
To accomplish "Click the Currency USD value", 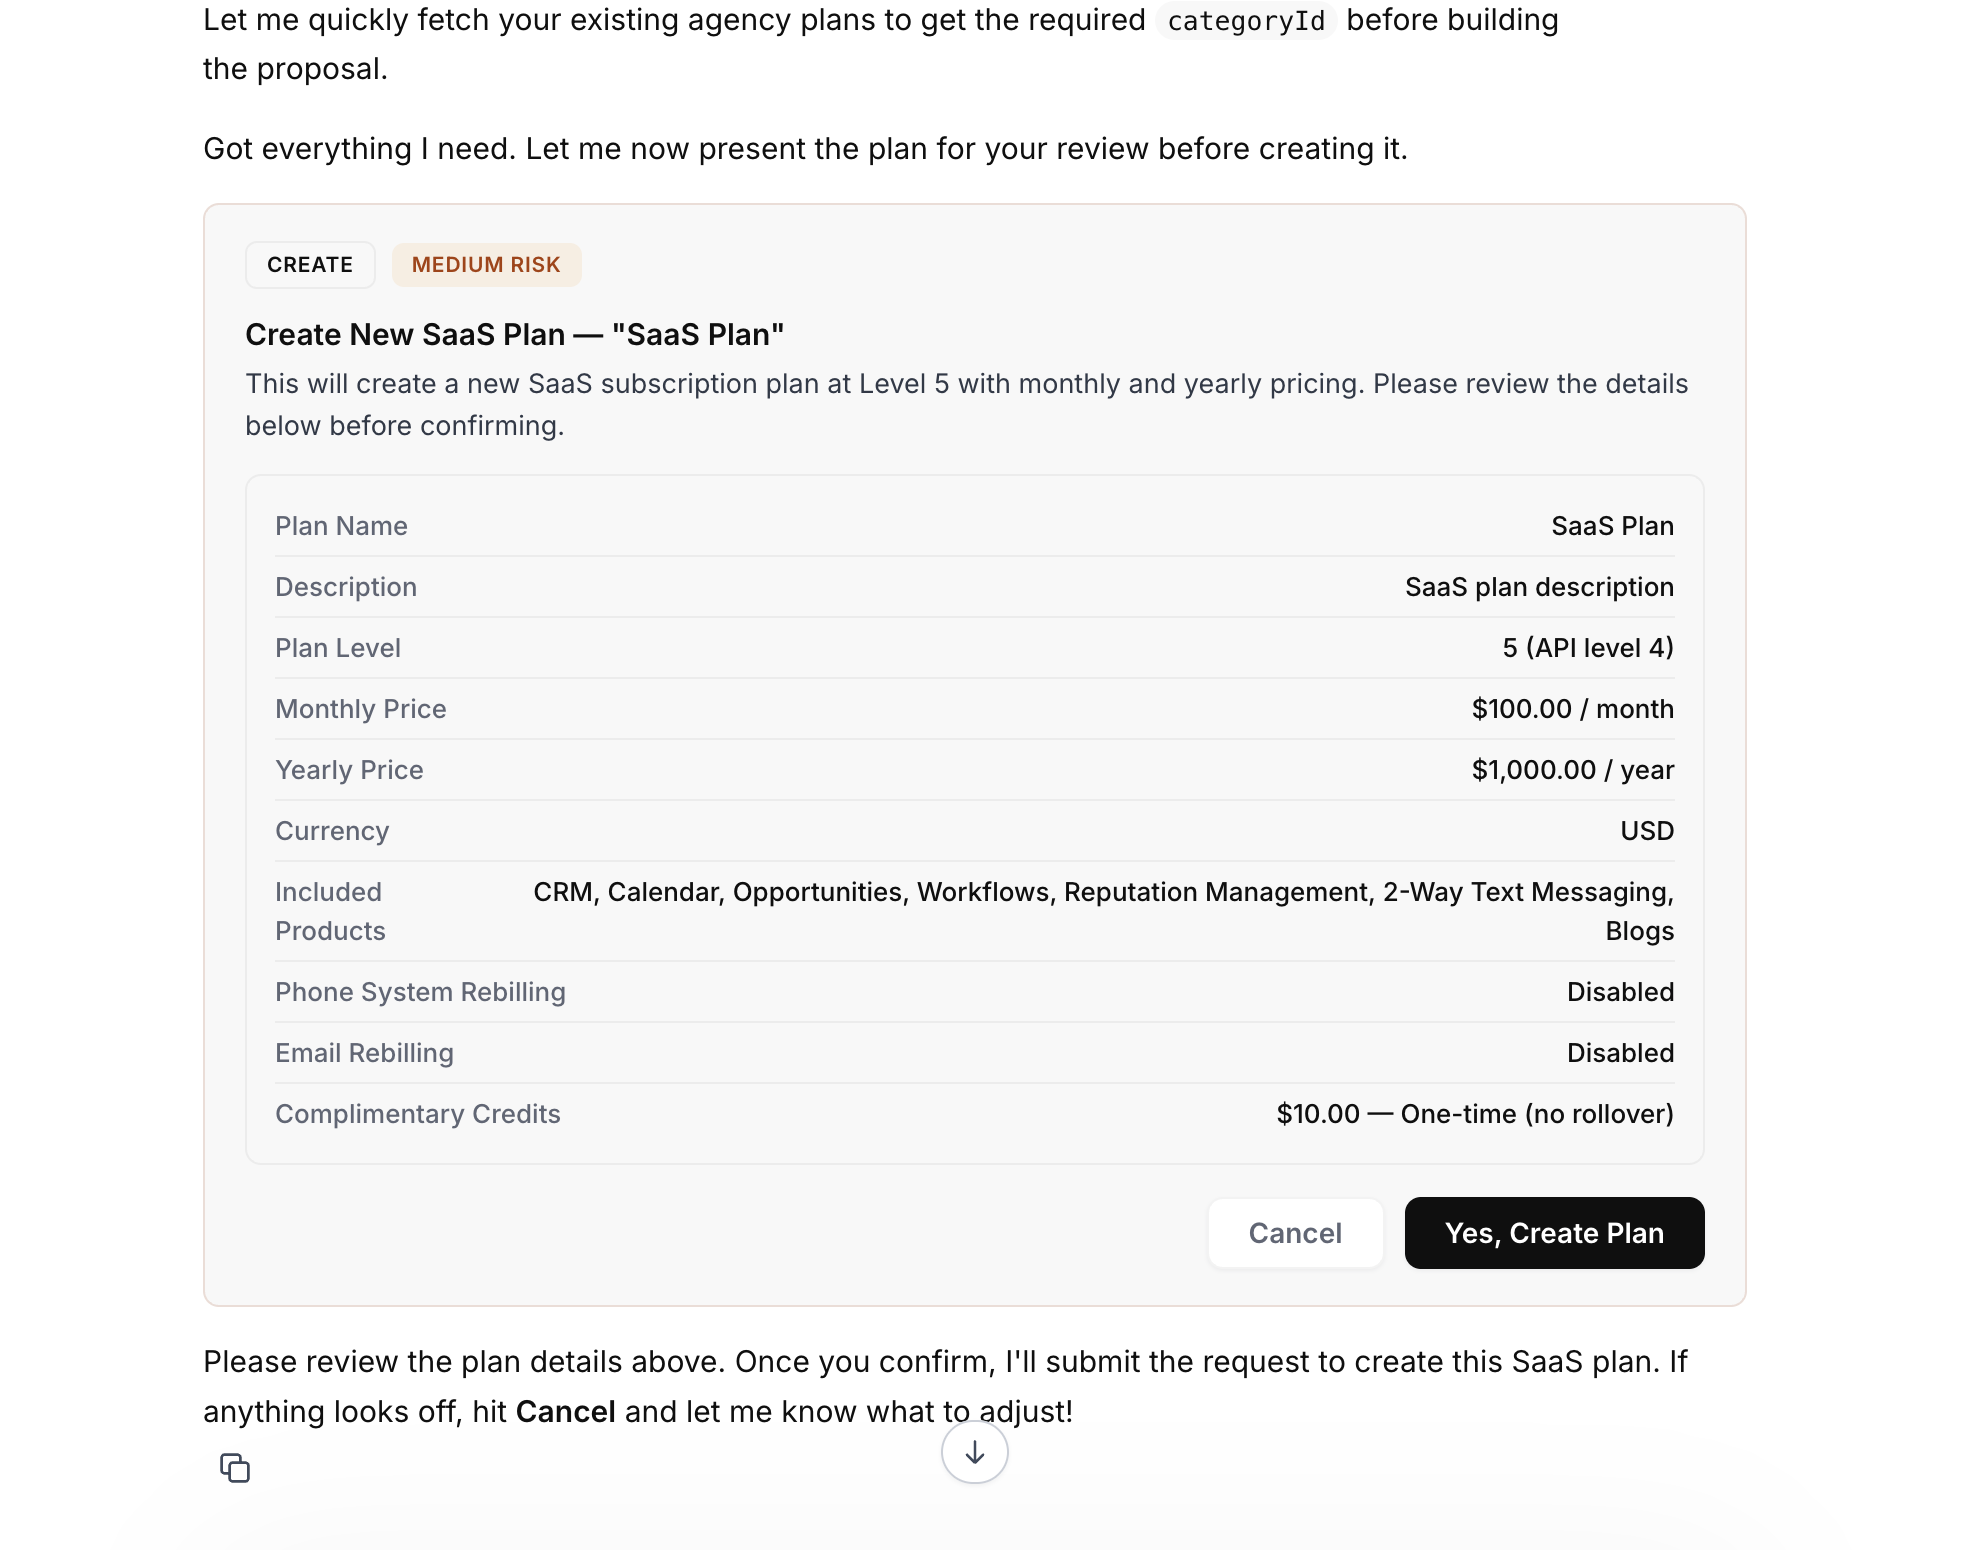I will (1647, 831).
